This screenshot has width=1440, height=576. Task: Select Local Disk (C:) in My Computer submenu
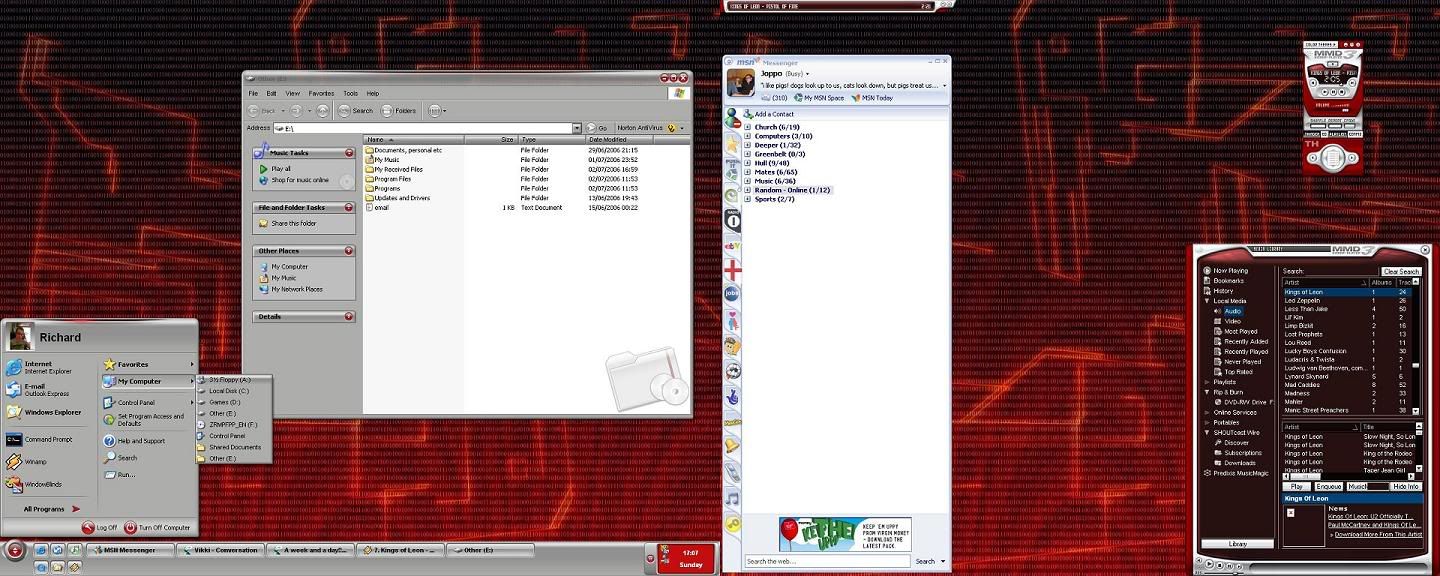pyautogui.click(x=234, y=391)
